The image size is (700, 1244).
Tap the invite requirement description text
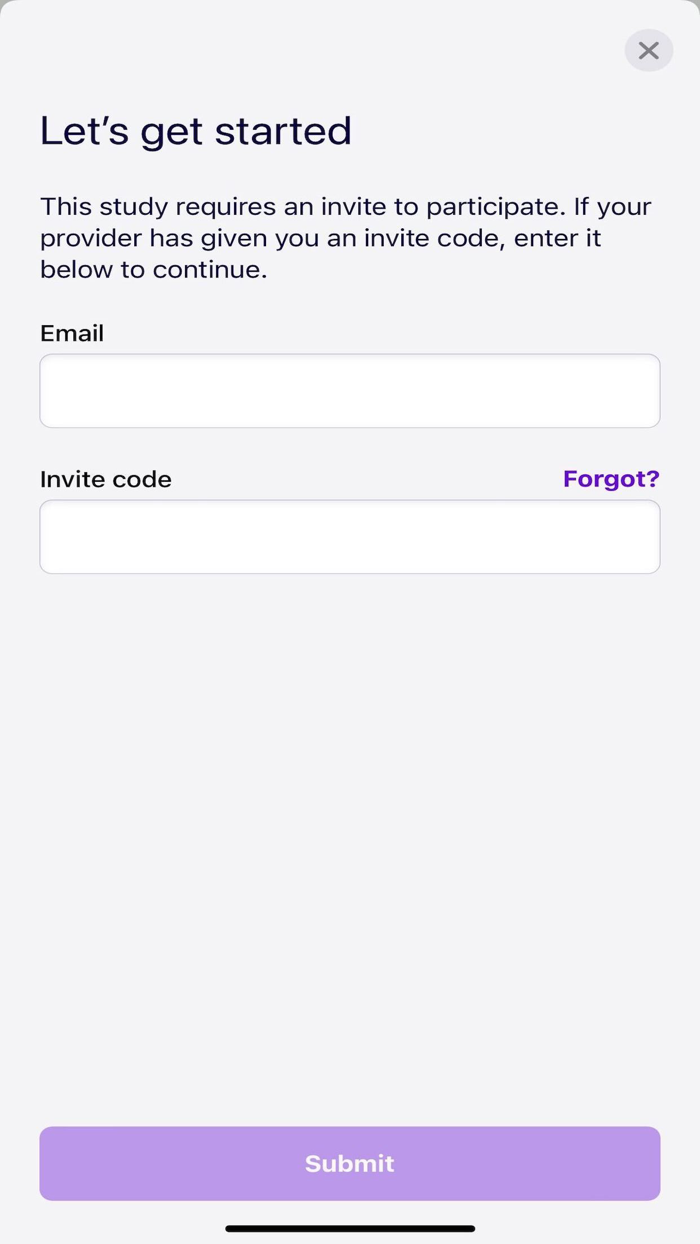click(346, 238)
